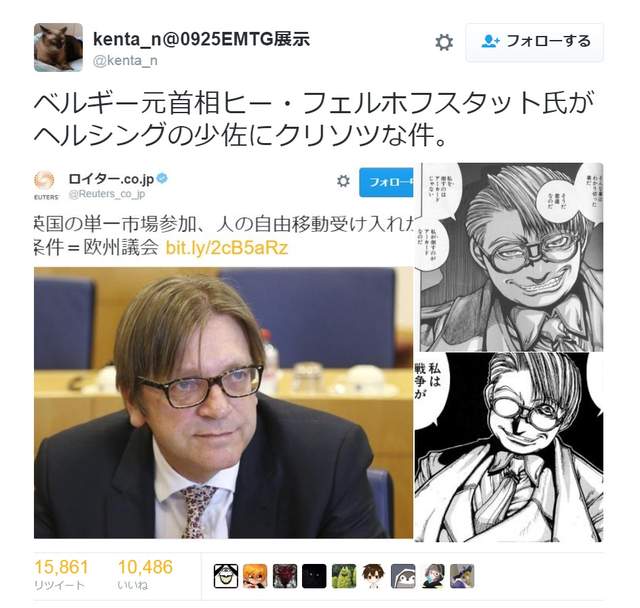View the lower manga panel image
The width and height of the screenshot is (640, 608).
[x=509, y=448]
